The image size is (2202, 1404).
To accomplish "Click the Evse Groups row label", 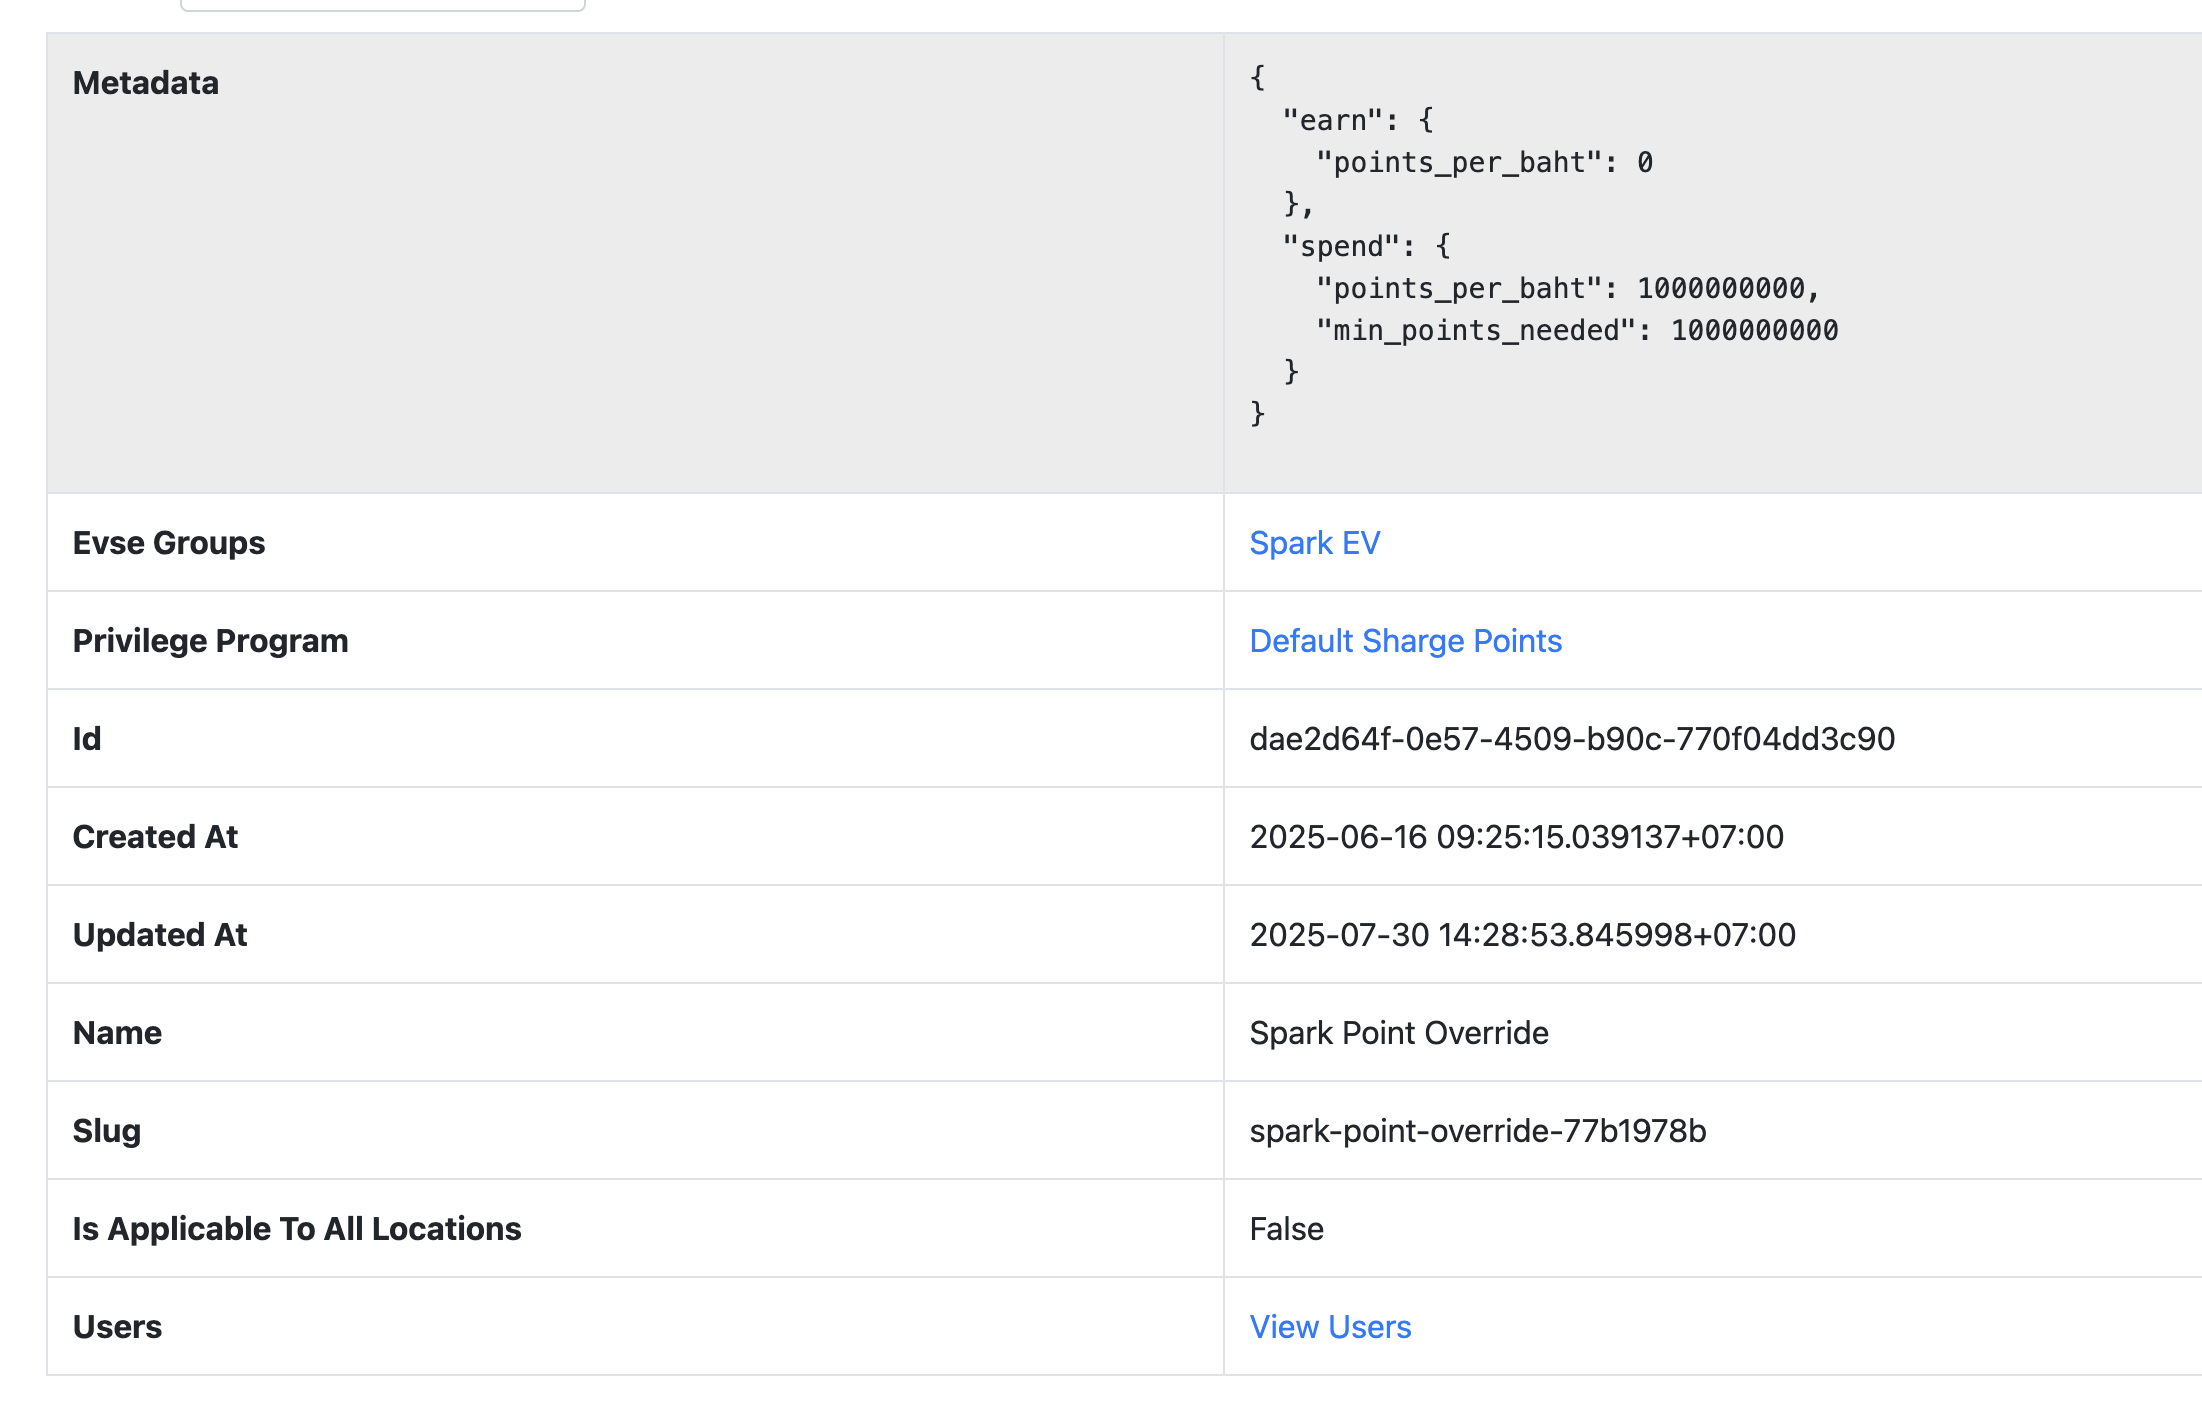I will 169,543.
